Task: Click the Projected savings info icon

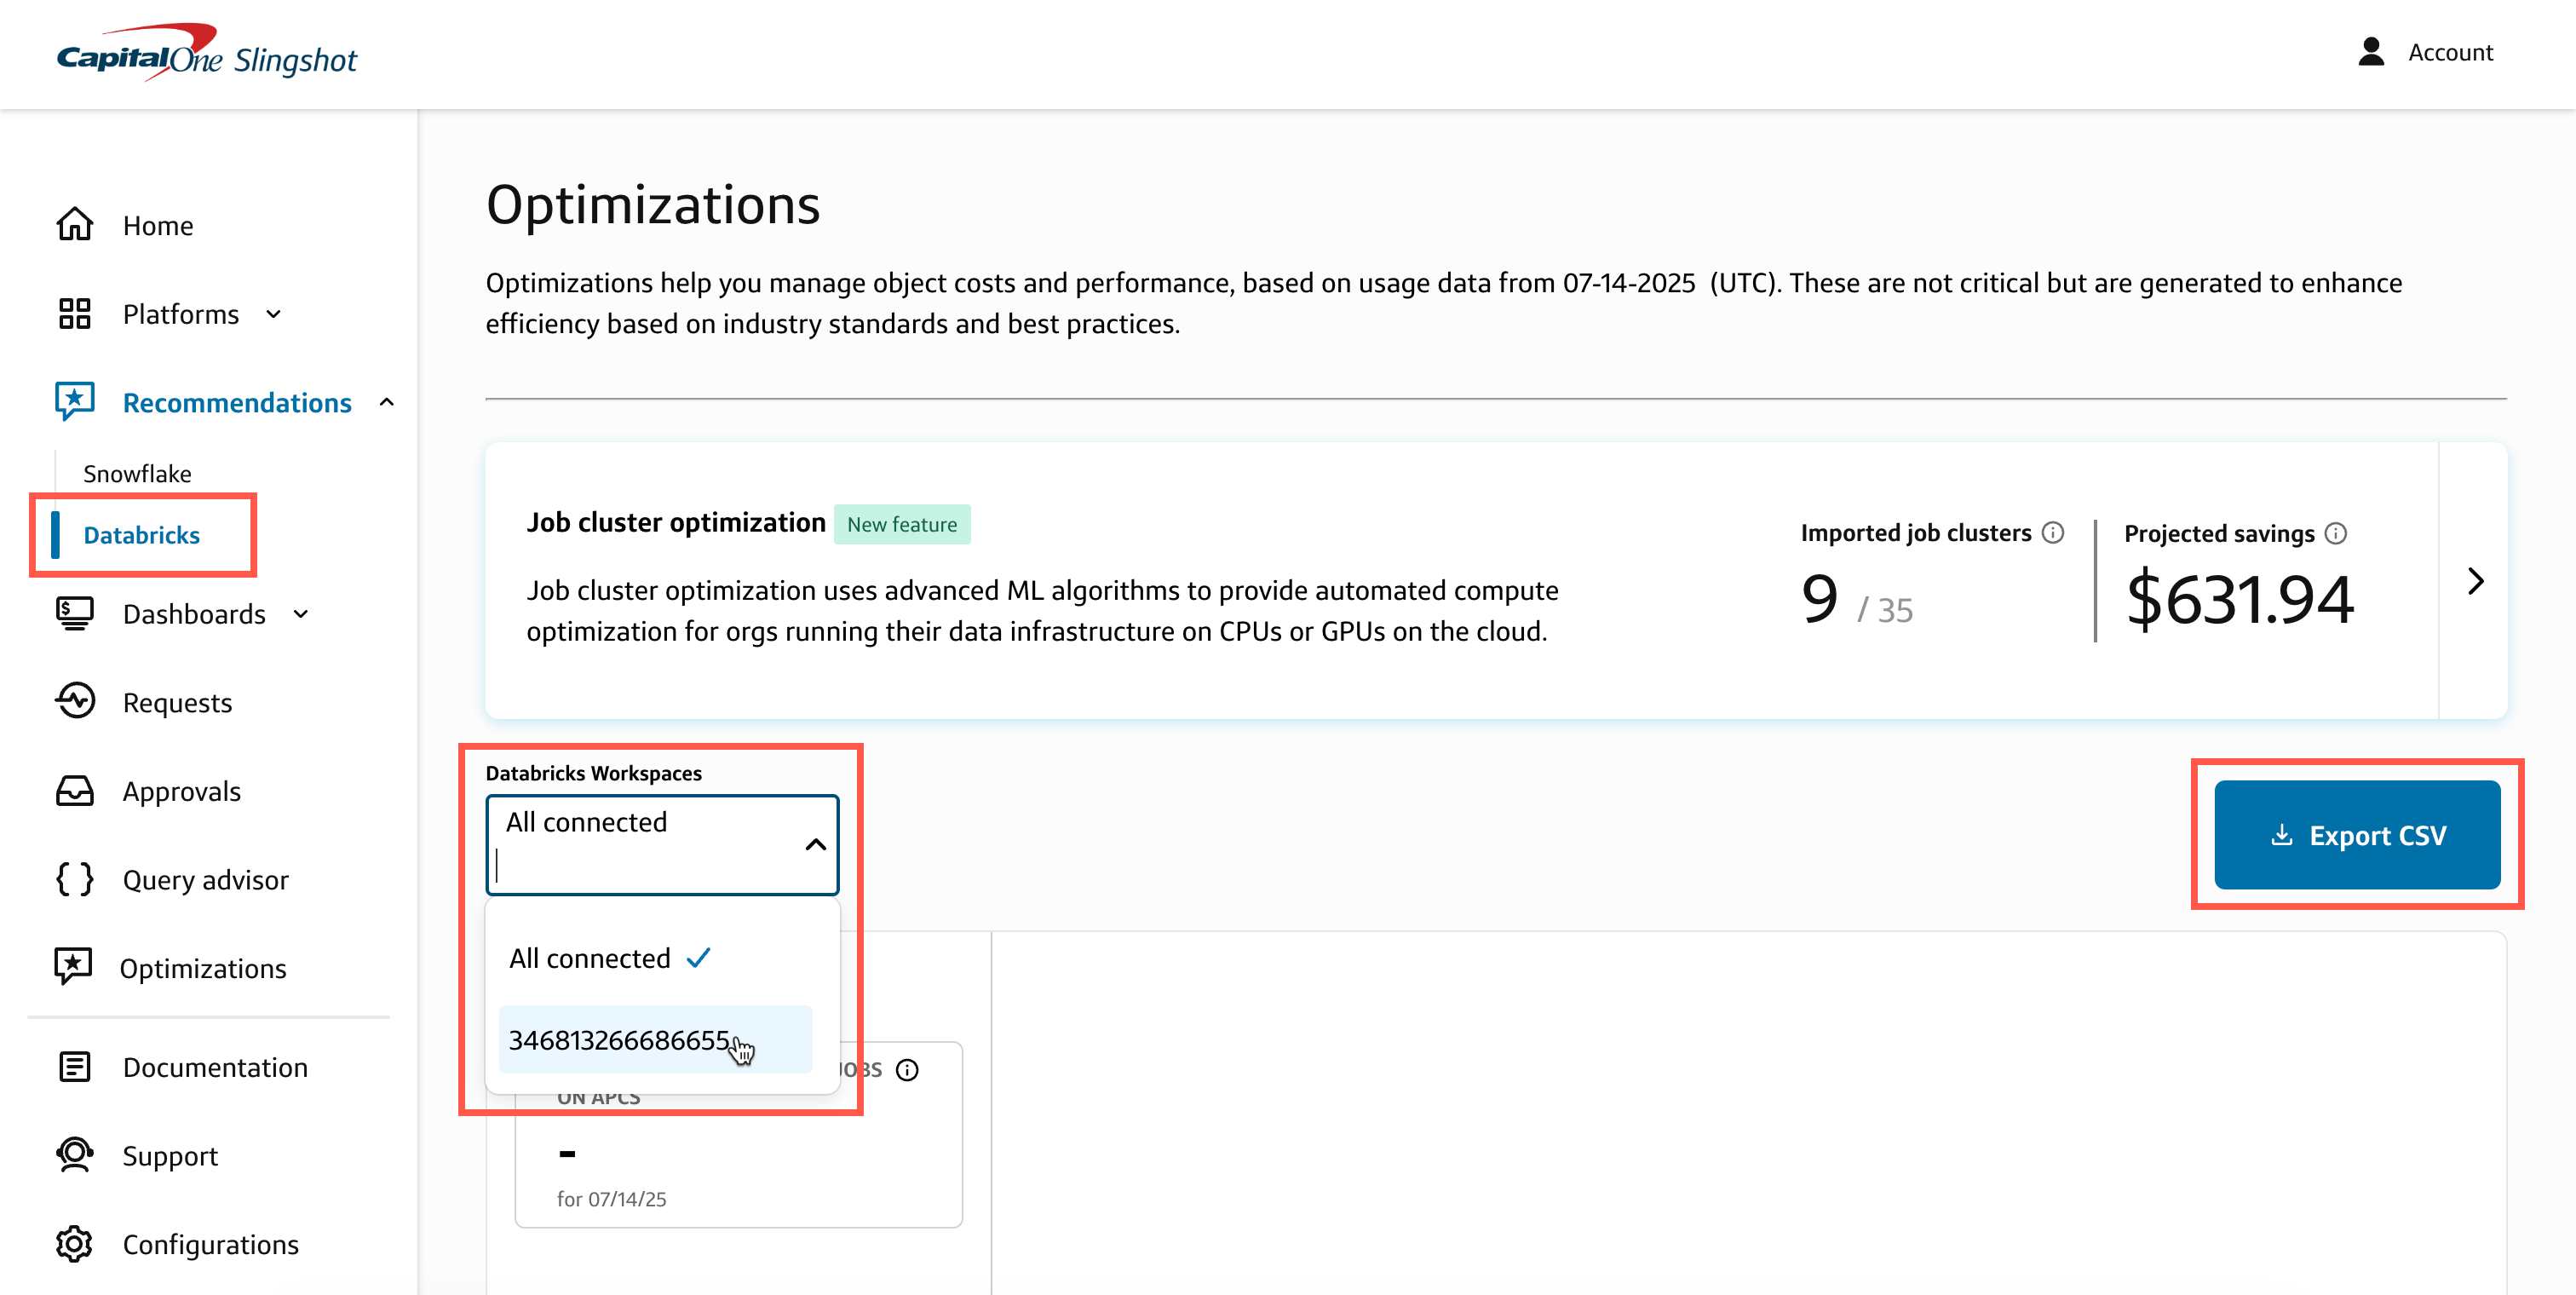Action: coord(2336,534)
